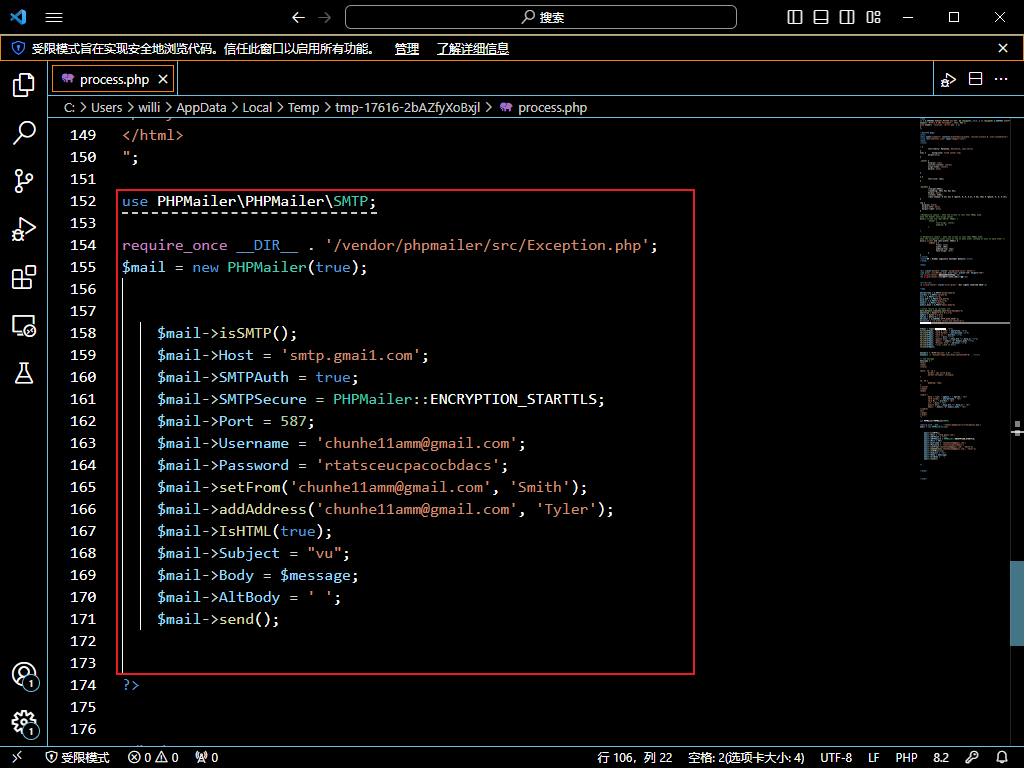Open the PHP language mode selector

906,757
